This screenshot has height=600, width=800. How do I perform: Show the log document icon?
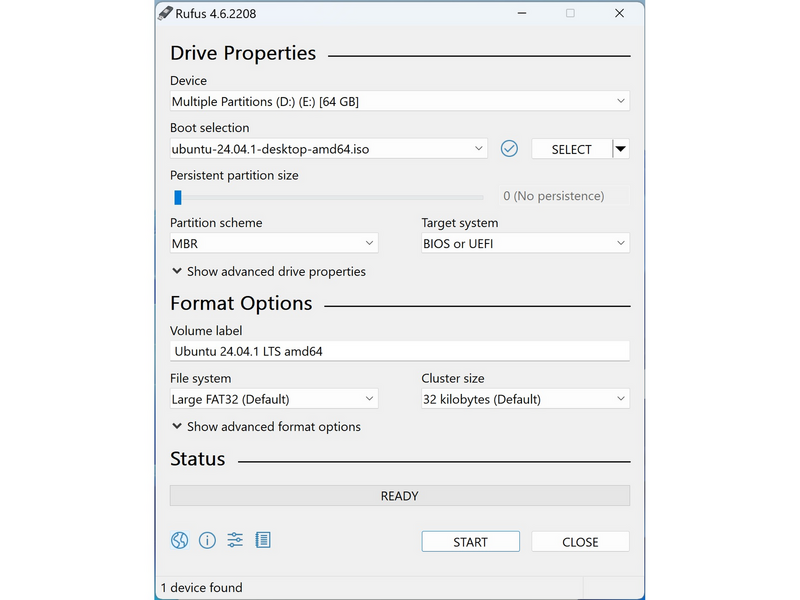coord(263,540)
